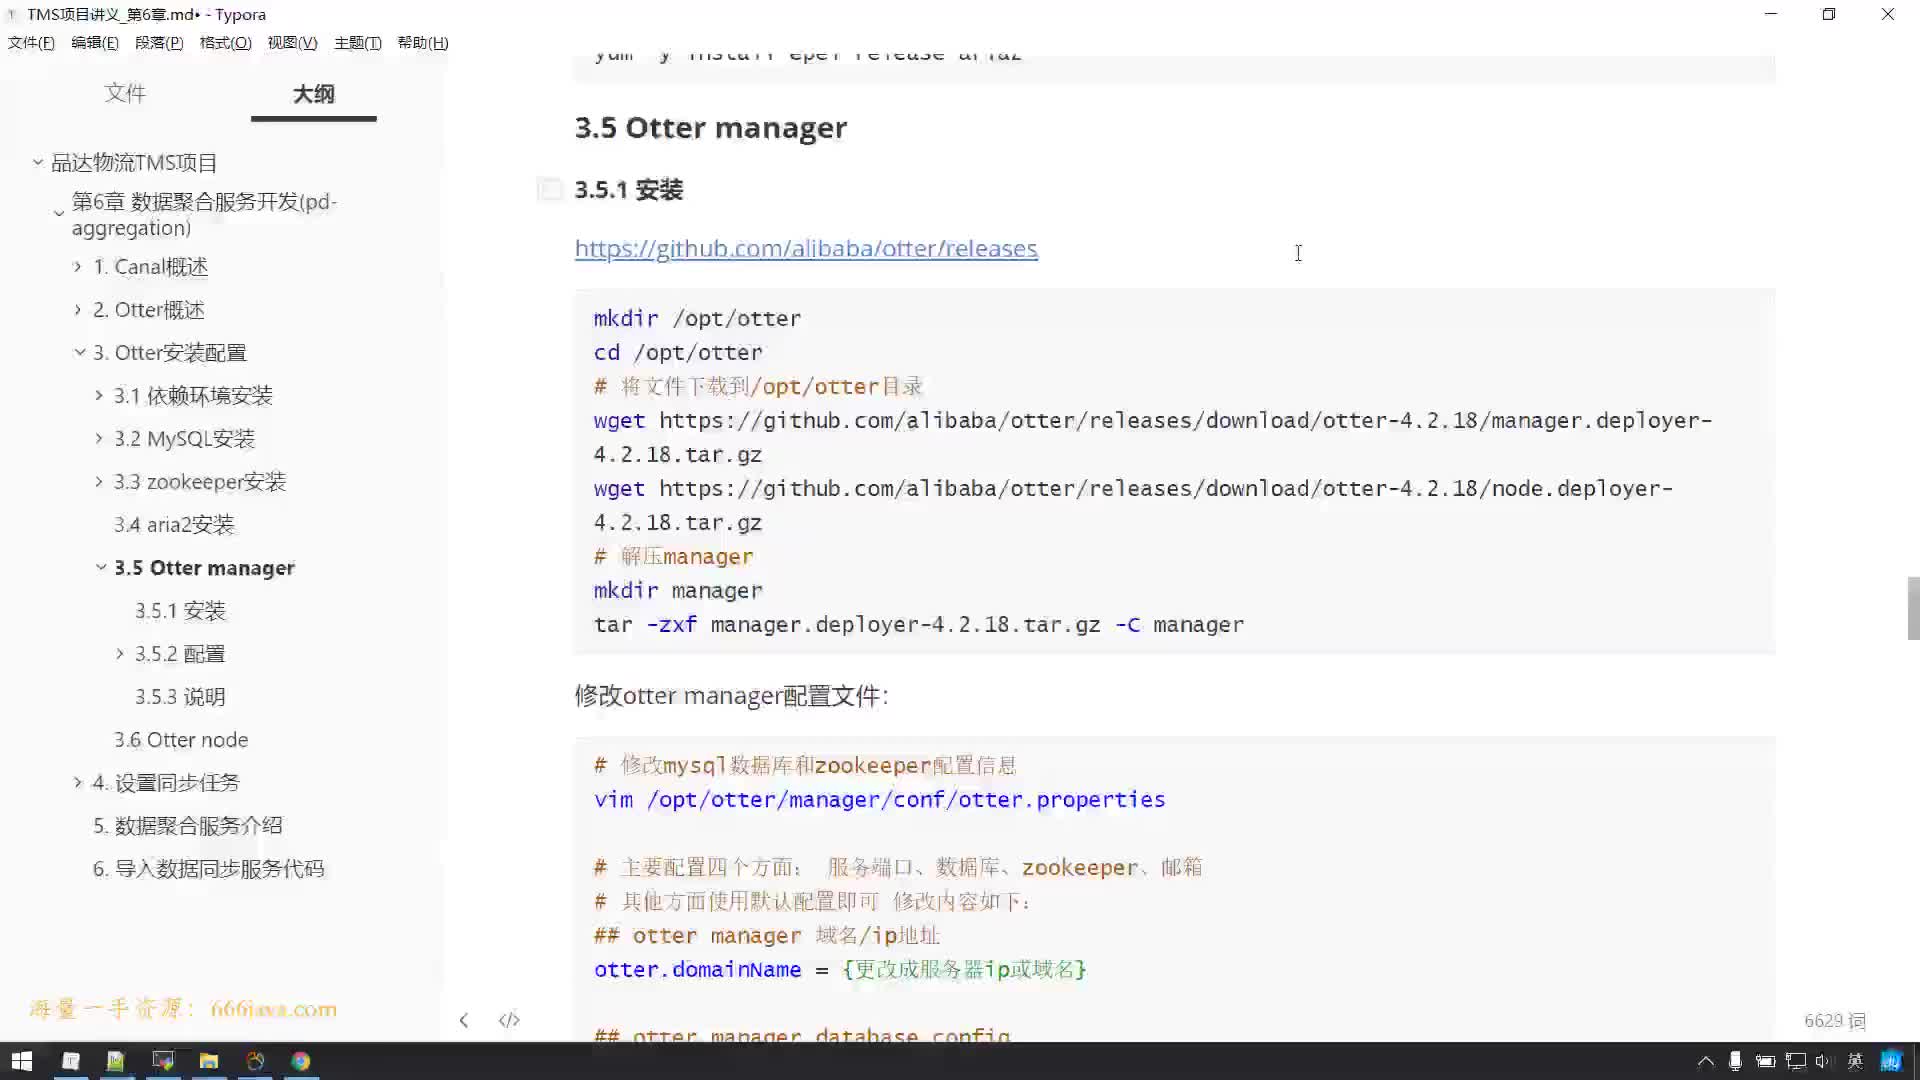This screenshot has width=1920, height=1080.
Task: Collapse the 3.5 Otter manager node
Action: [100, 567]
